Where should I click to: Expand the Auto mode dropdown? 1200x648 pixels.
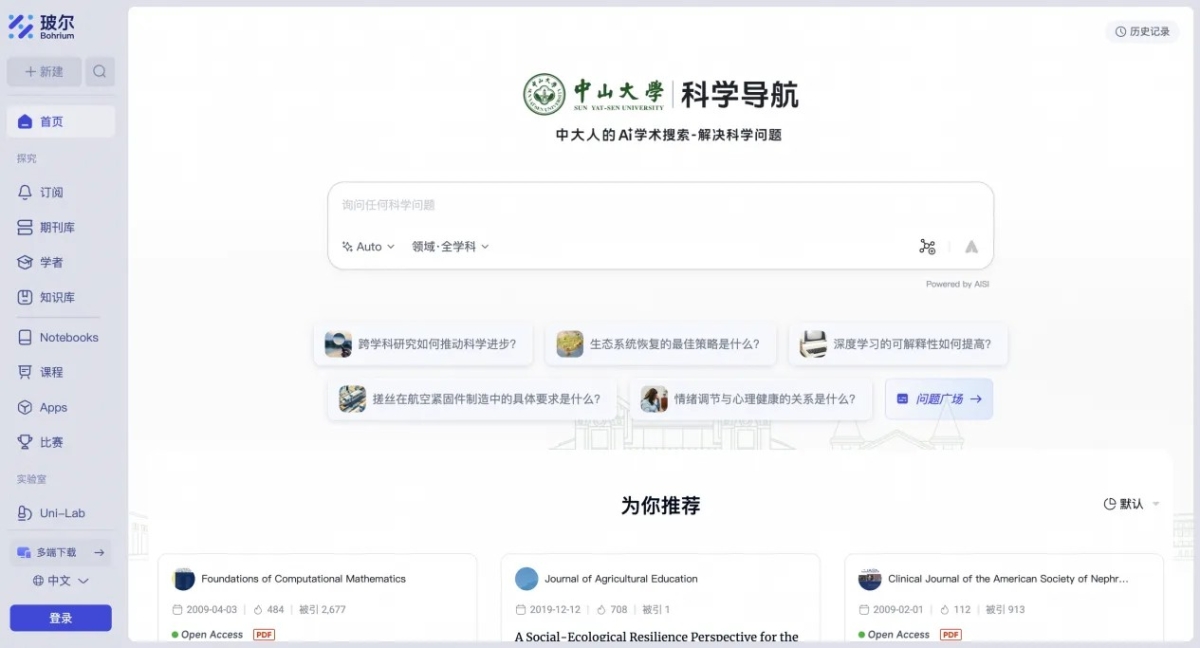pos(368,247)
